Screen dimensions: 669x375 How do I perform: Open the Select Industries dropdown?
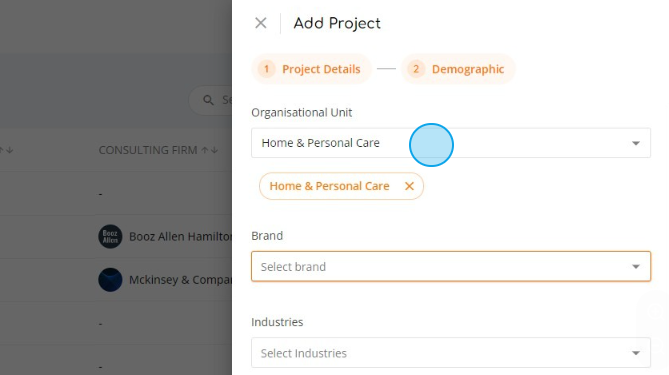click(451, 353)
